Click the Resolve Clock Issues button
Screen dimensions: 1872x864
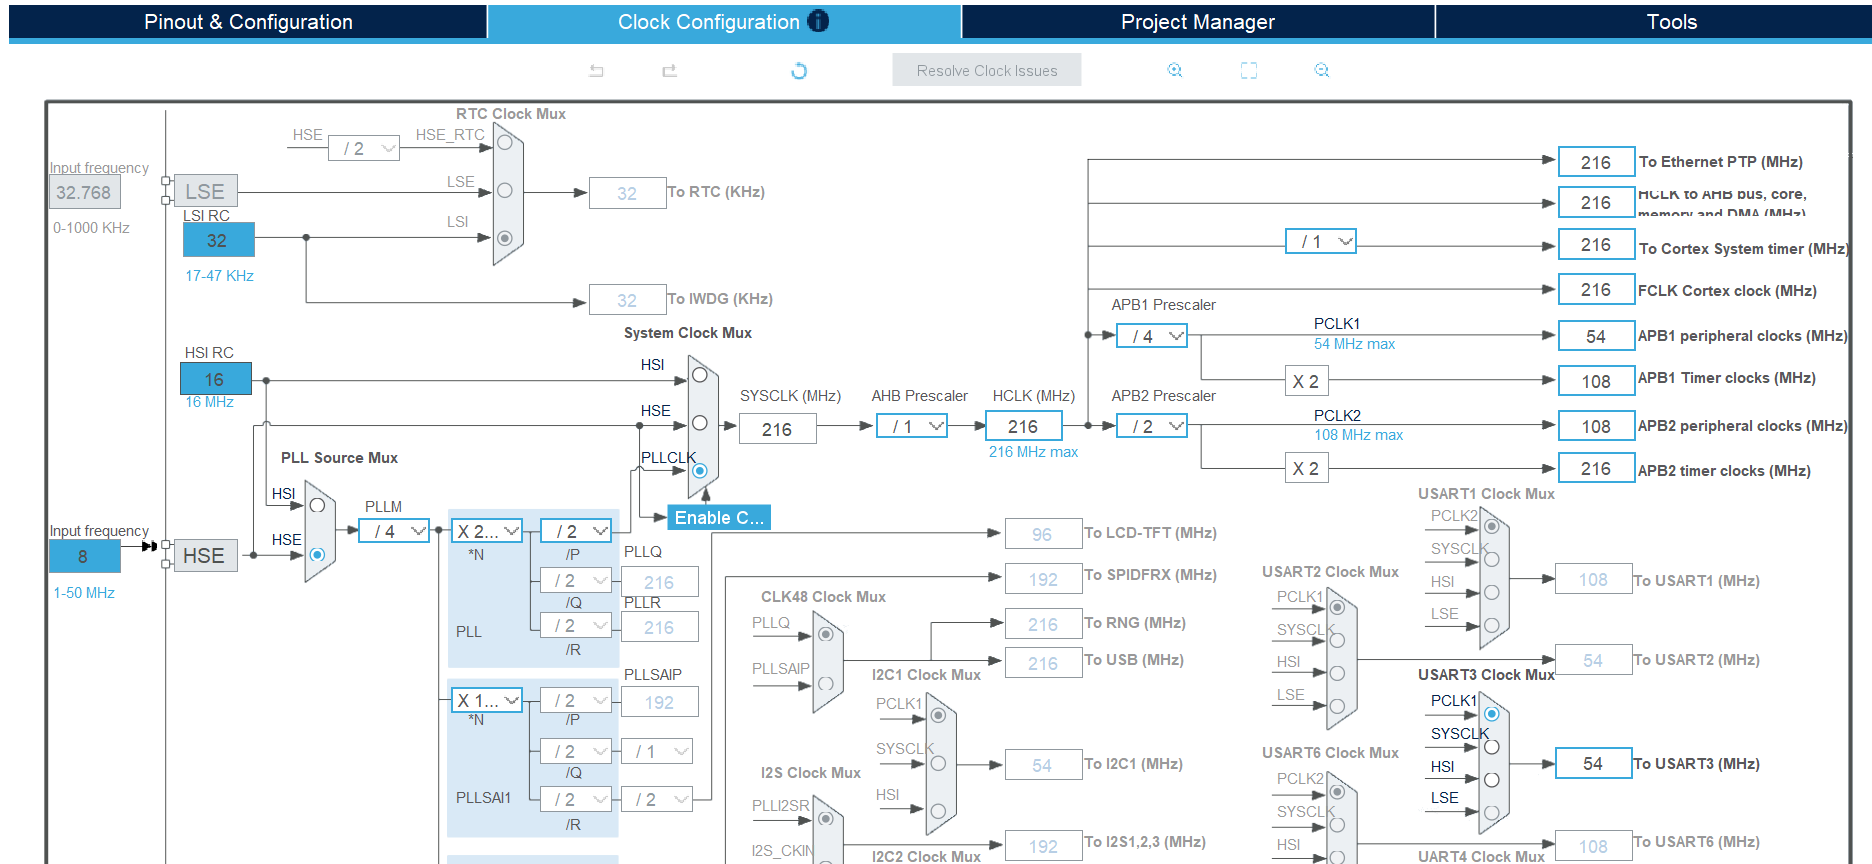coord(986,70)
